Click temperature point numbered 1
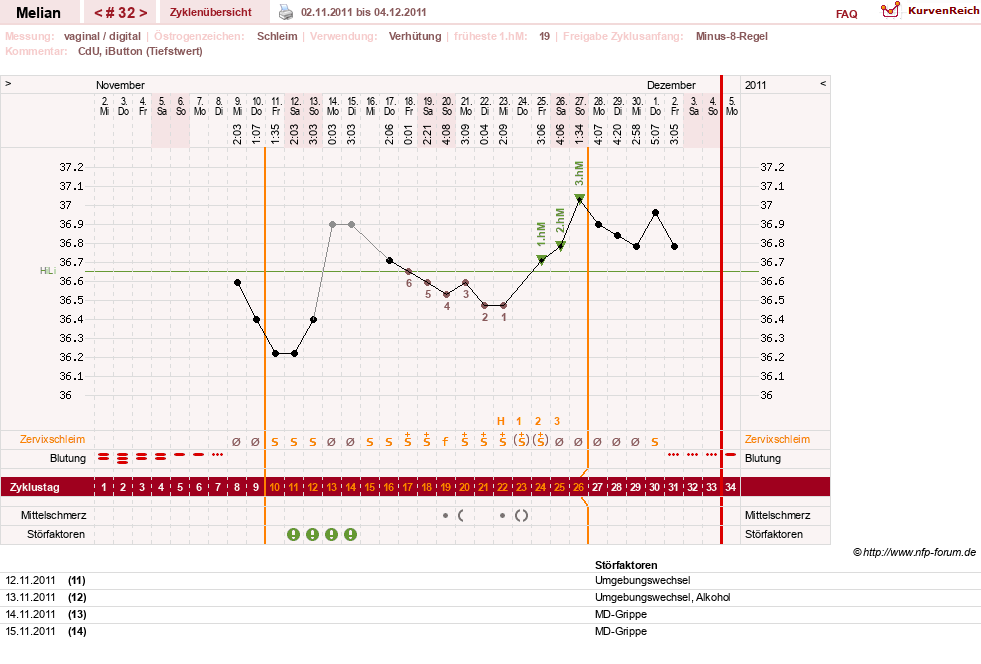Screen dimensions: 981x664 [x=504, y=305]
